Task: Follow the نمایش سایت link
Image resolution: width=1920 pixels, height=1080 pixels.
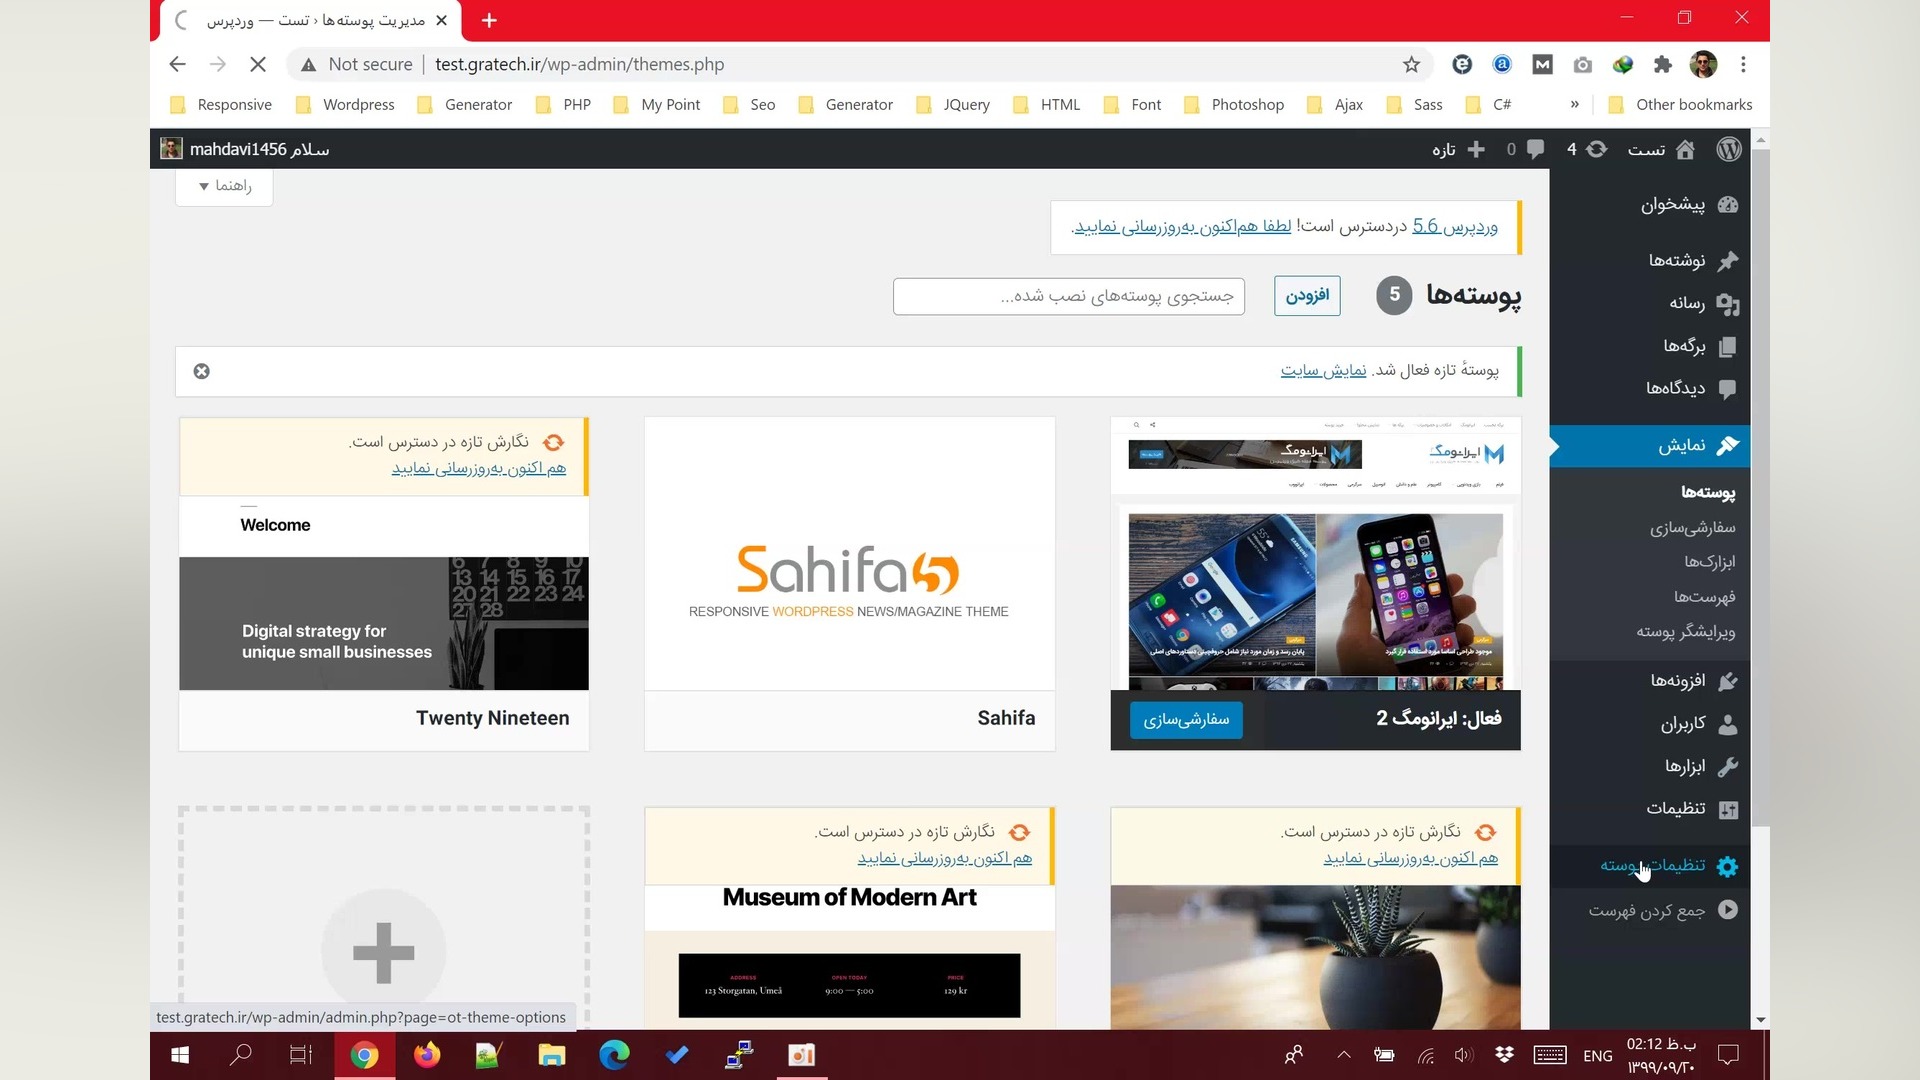Action: [1323, 371]
